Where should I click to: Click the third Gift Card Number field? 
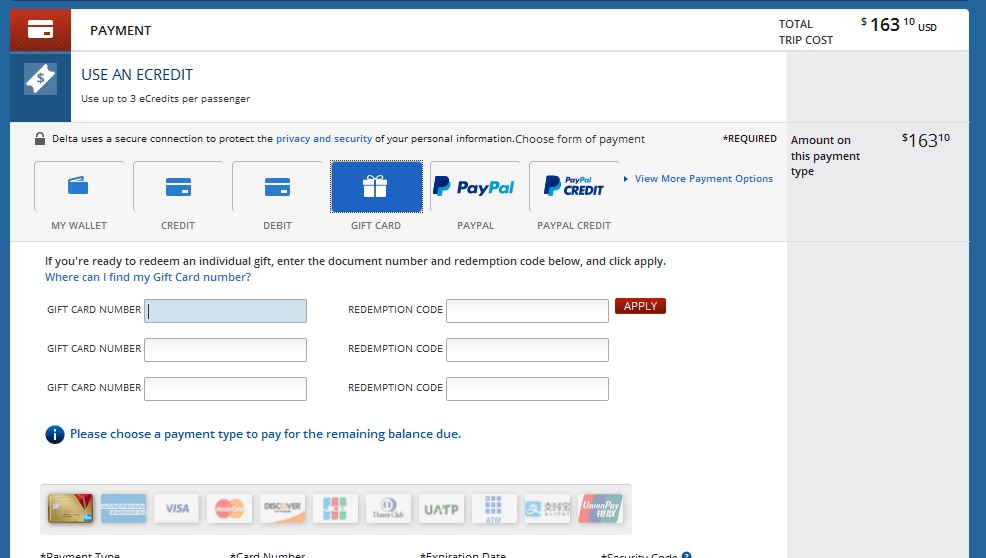225,389
